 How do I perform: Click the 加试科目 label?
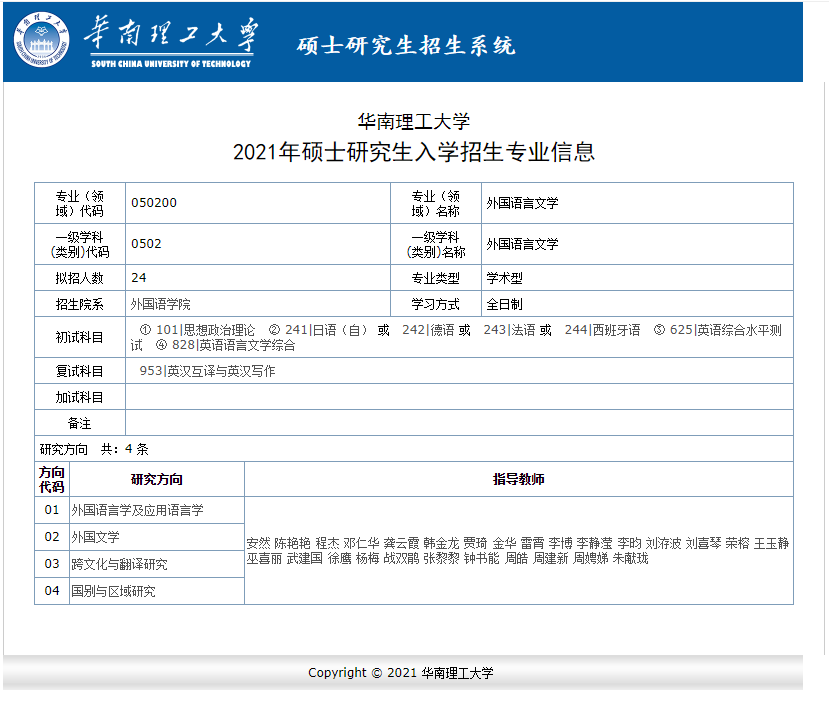80,397
